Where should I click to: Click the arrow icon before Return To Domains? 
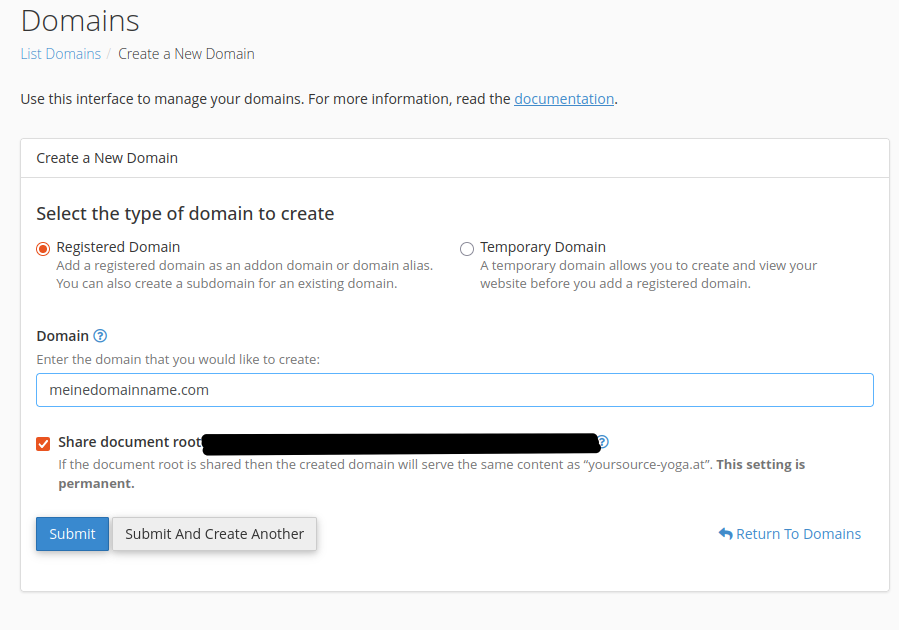[725, 534]
